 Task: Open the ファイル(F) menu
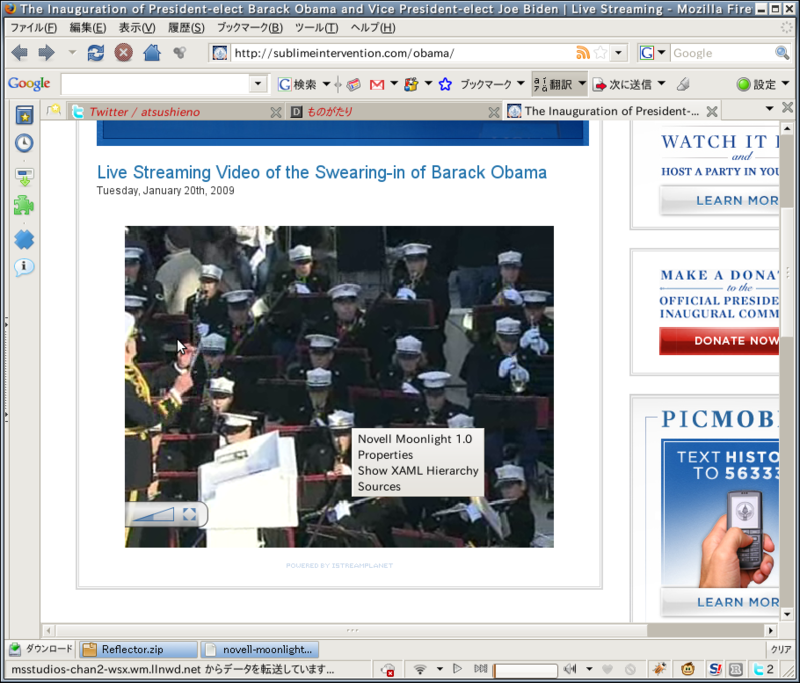click(33, 28)
